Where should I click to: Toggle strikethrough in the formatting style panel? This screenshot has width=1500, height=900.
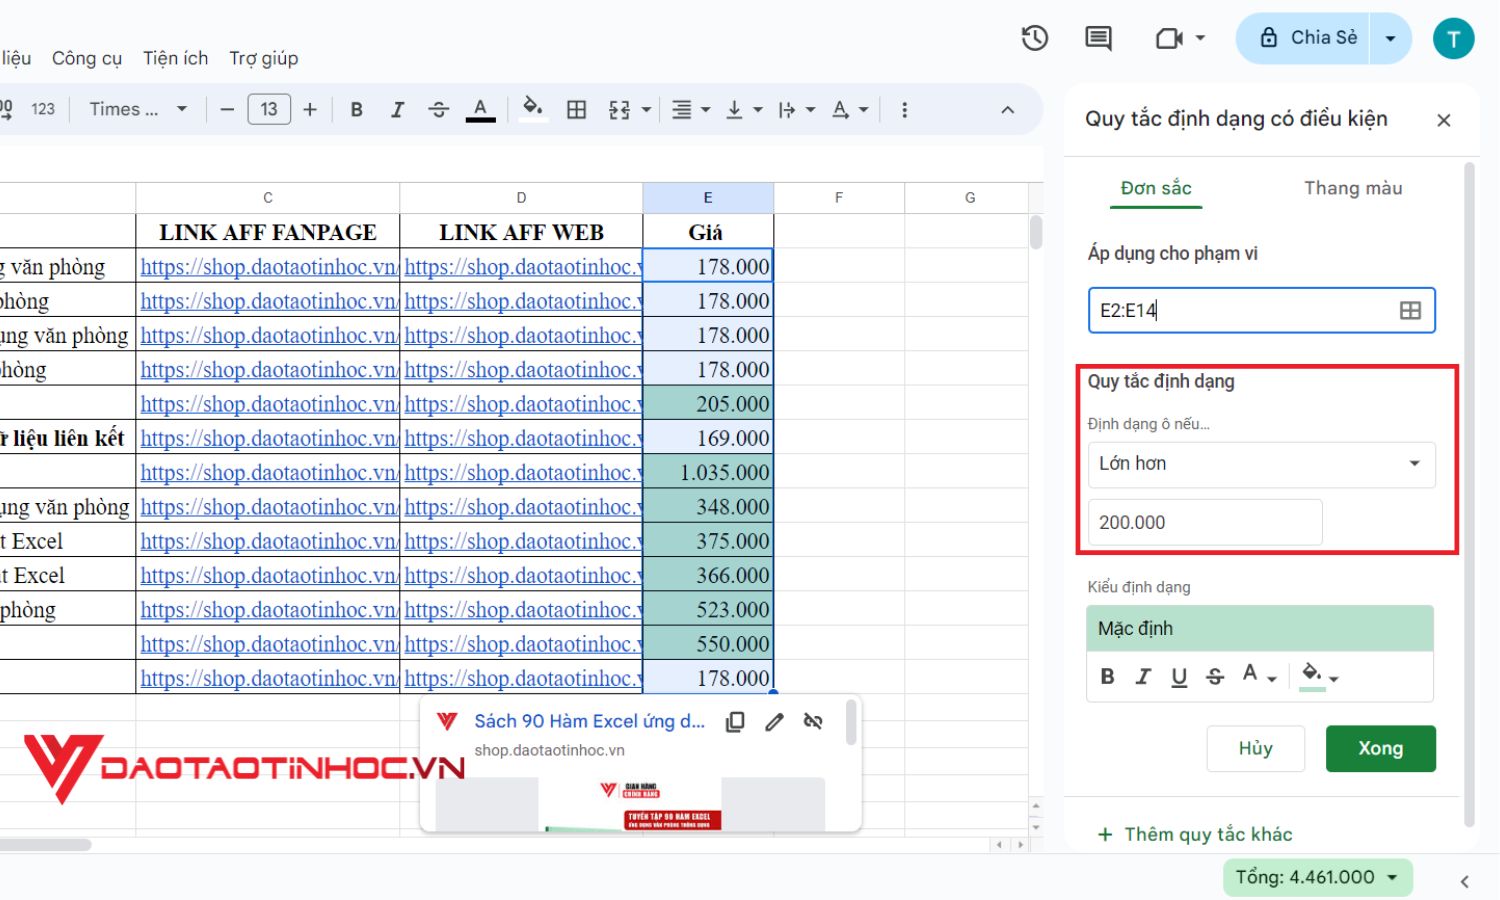(x=1215, y=676)
